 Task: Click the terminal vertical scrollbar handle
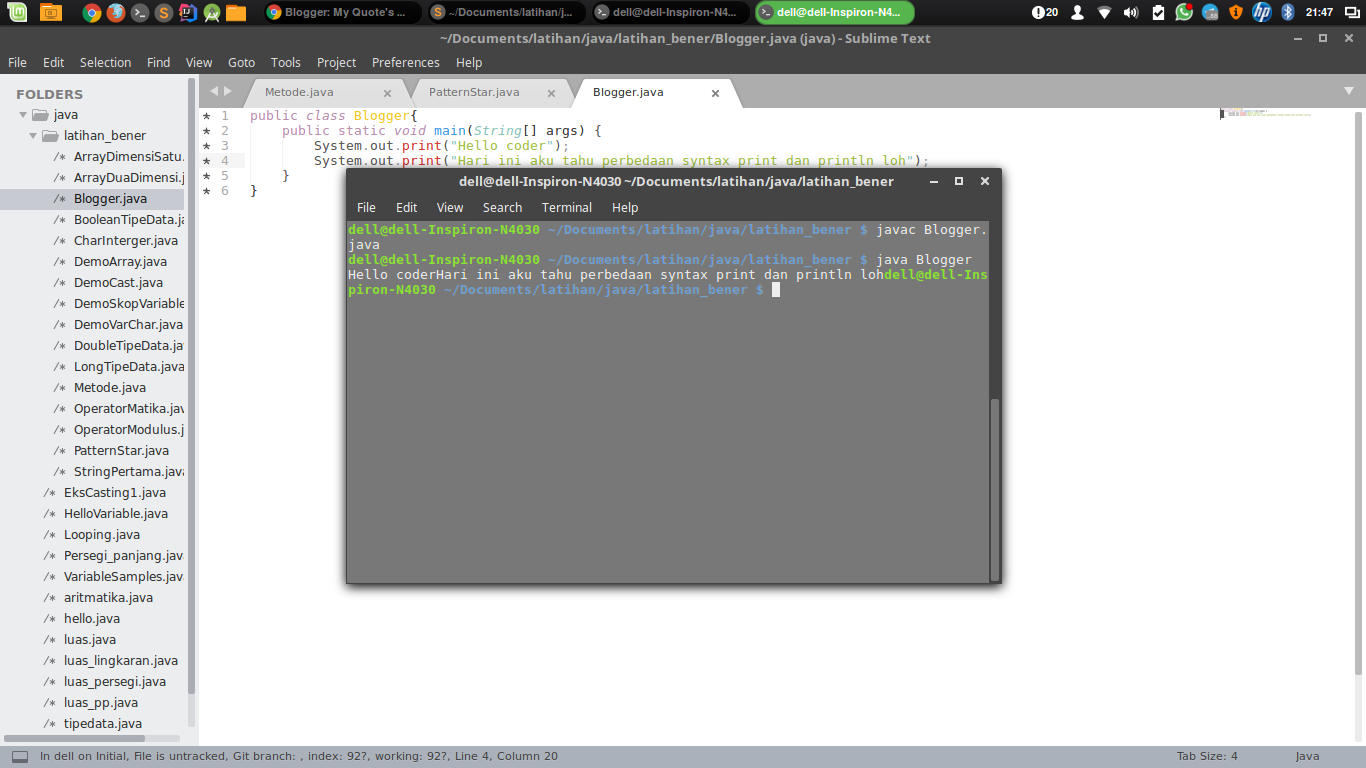(994, 489)
